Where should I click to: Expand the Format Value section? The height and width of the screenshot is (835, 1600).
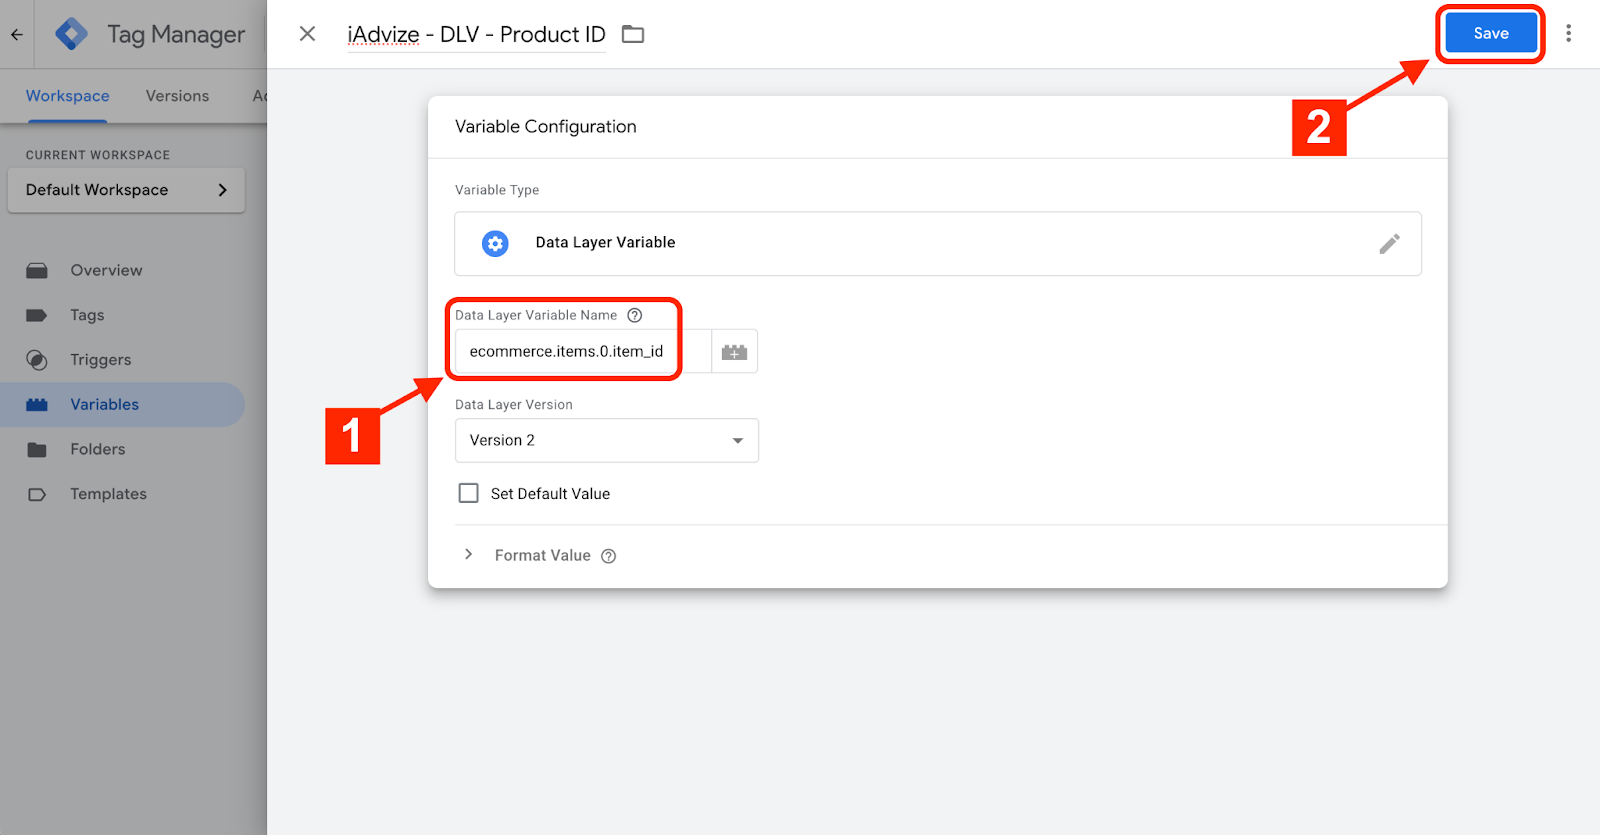[x=468, y=555]
